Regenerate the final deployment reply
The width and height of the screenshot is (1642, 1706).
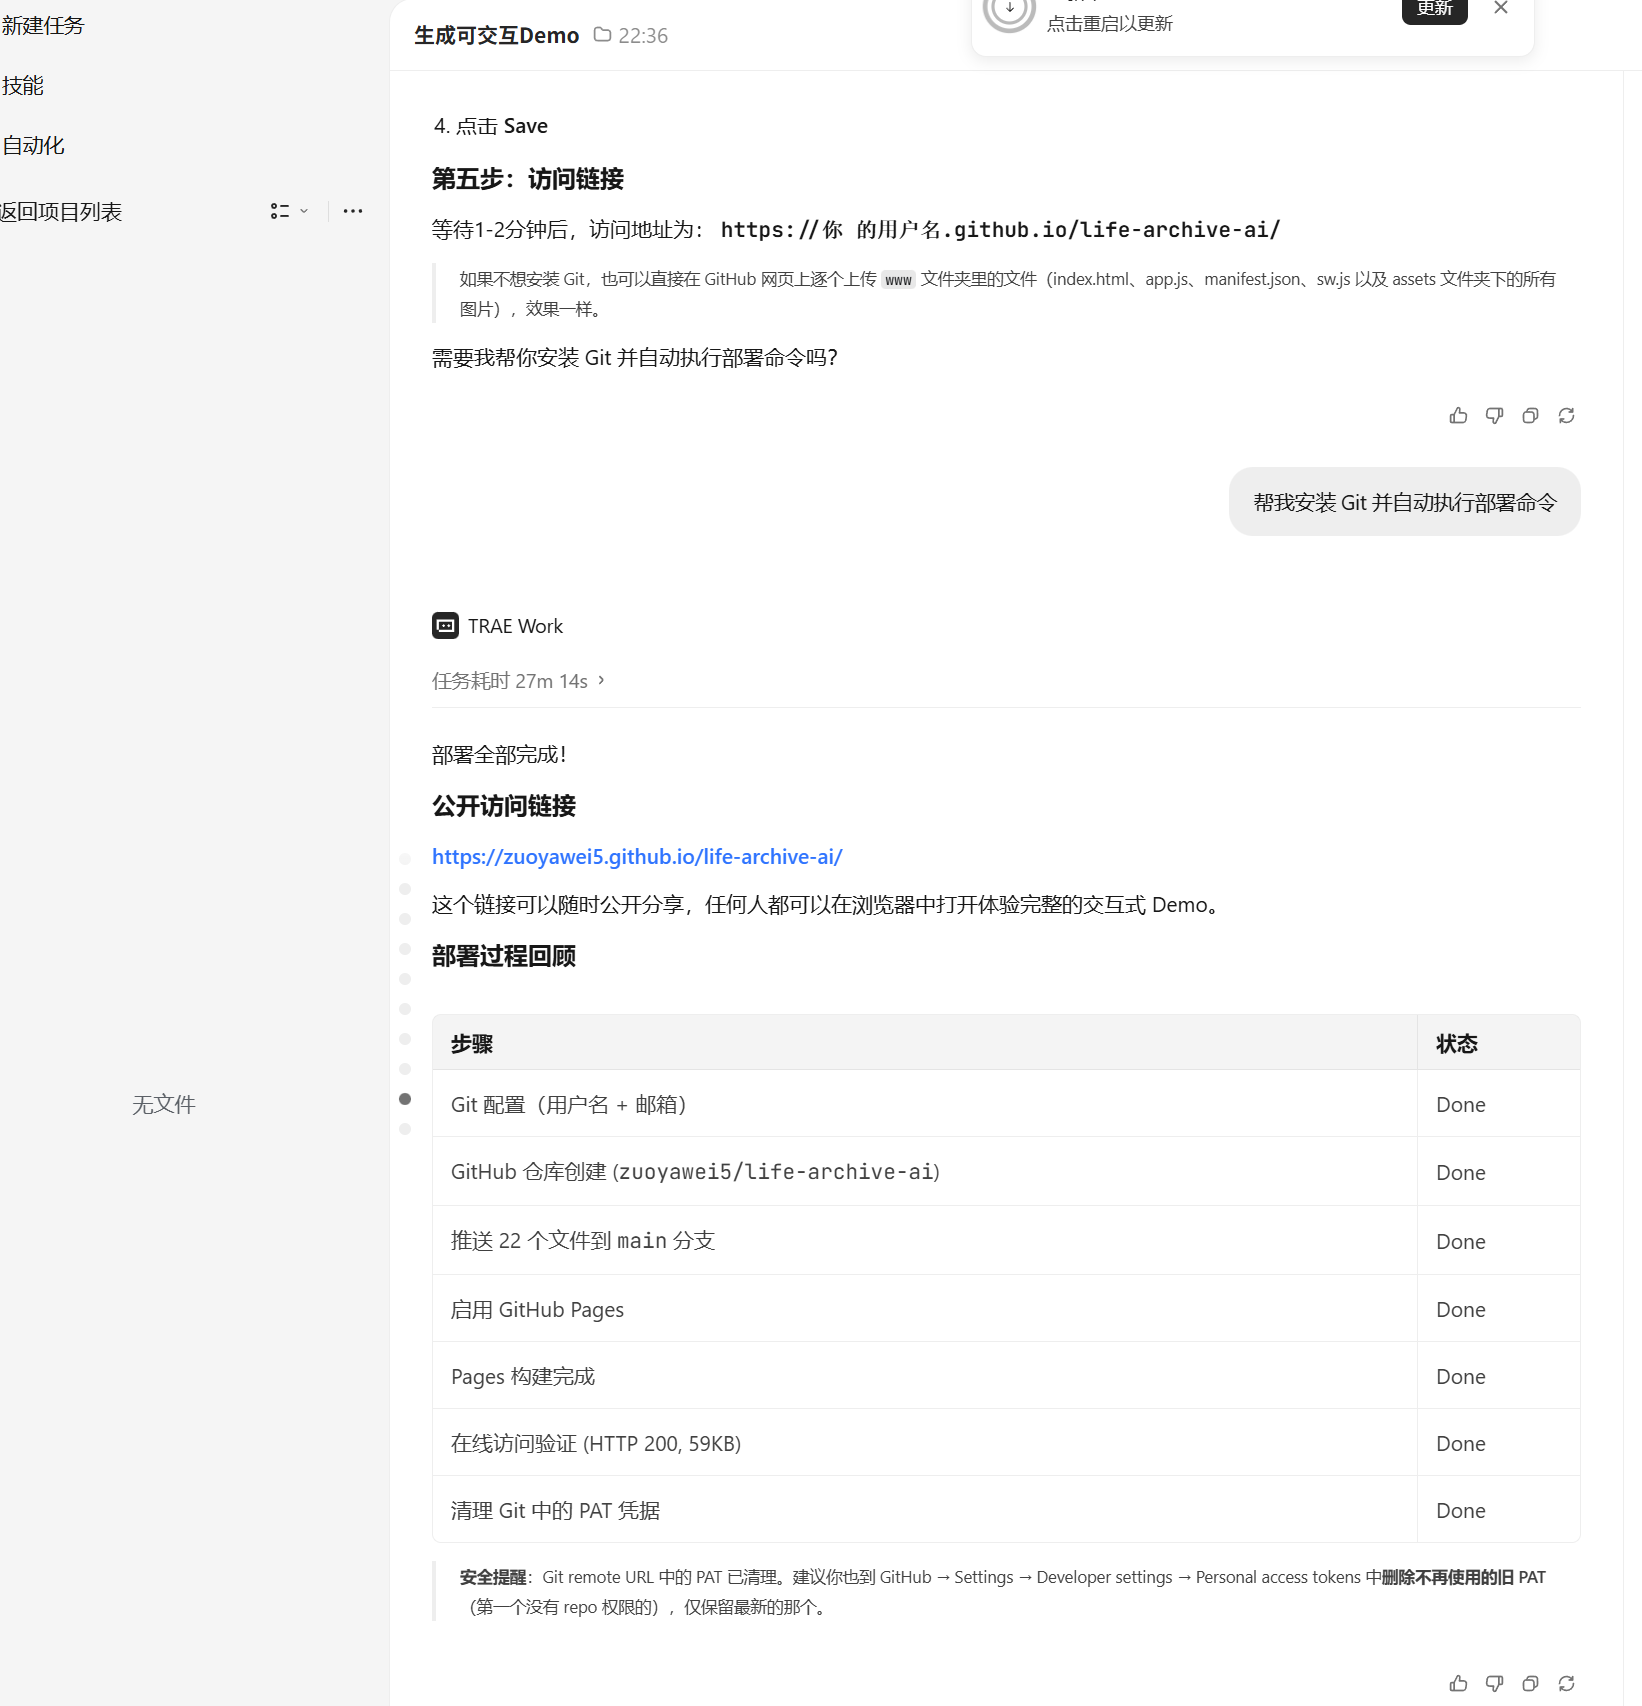[x=1566, y=1684]
